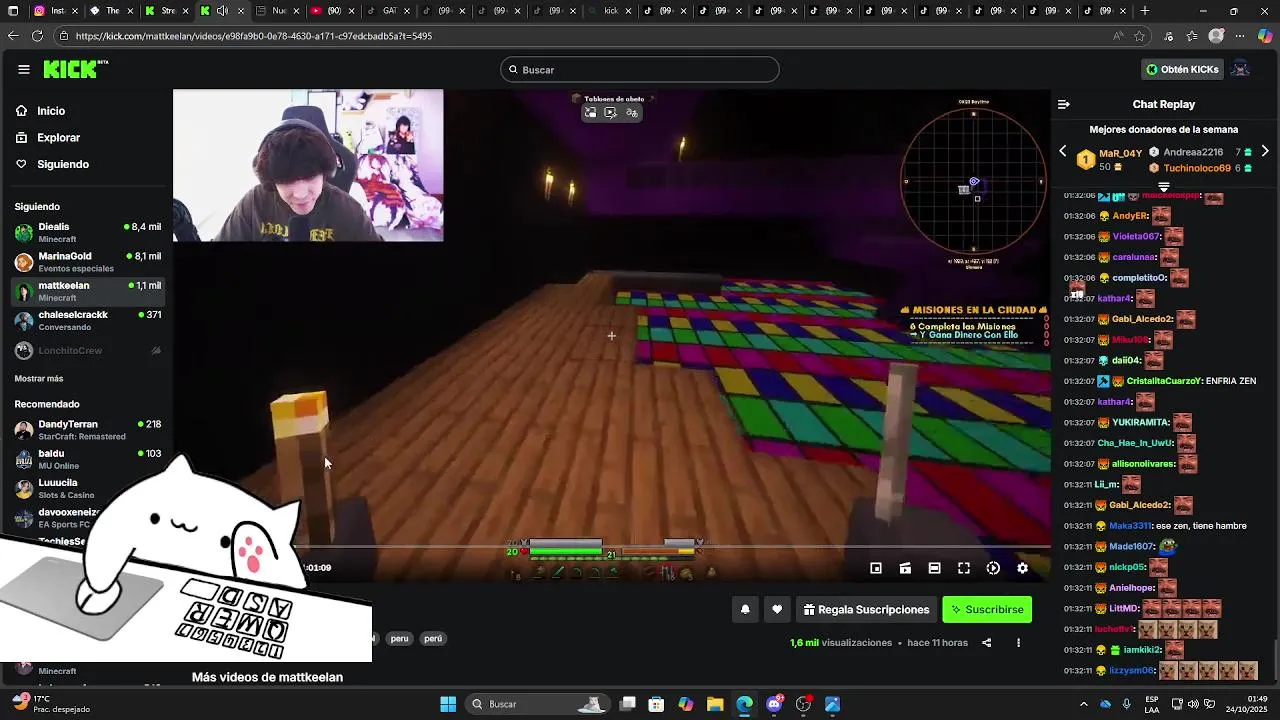This screenshot has width=1280, height=720.
Task: Open the MarinaGold channel
Action: pyautogui.click(x=88, y=262)
